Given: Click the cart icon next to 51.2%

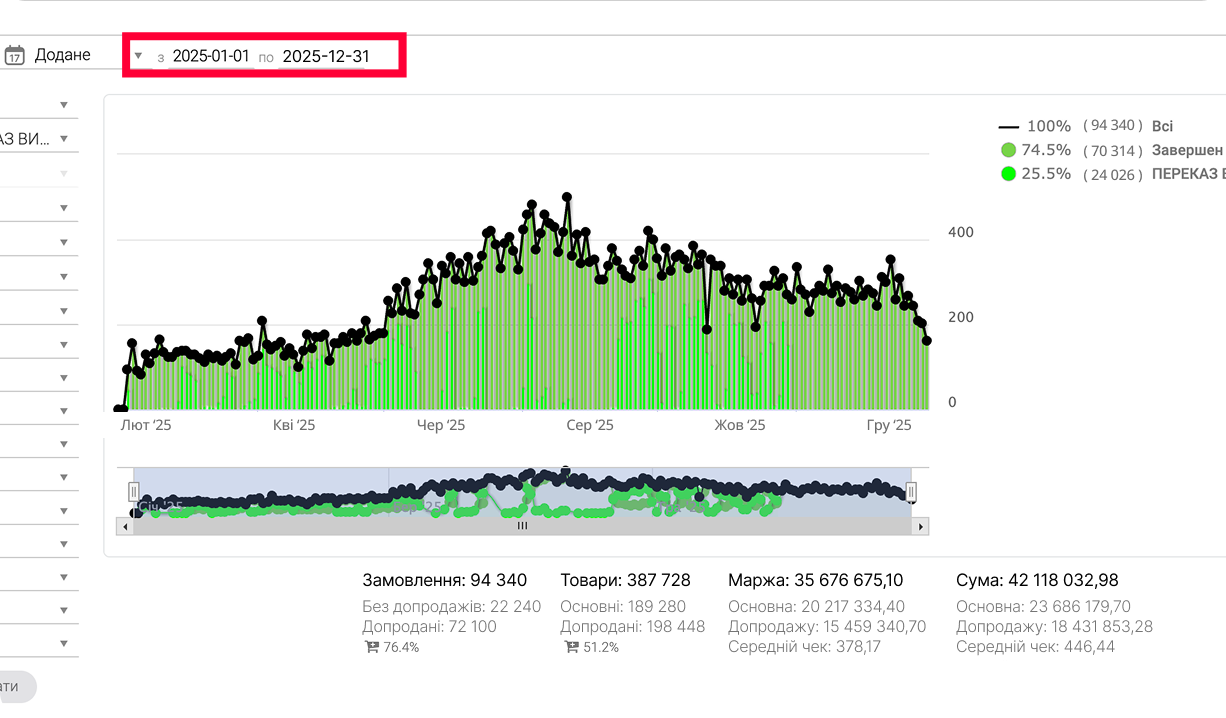Looking at the screenshot, I should (x=570, y=647).
